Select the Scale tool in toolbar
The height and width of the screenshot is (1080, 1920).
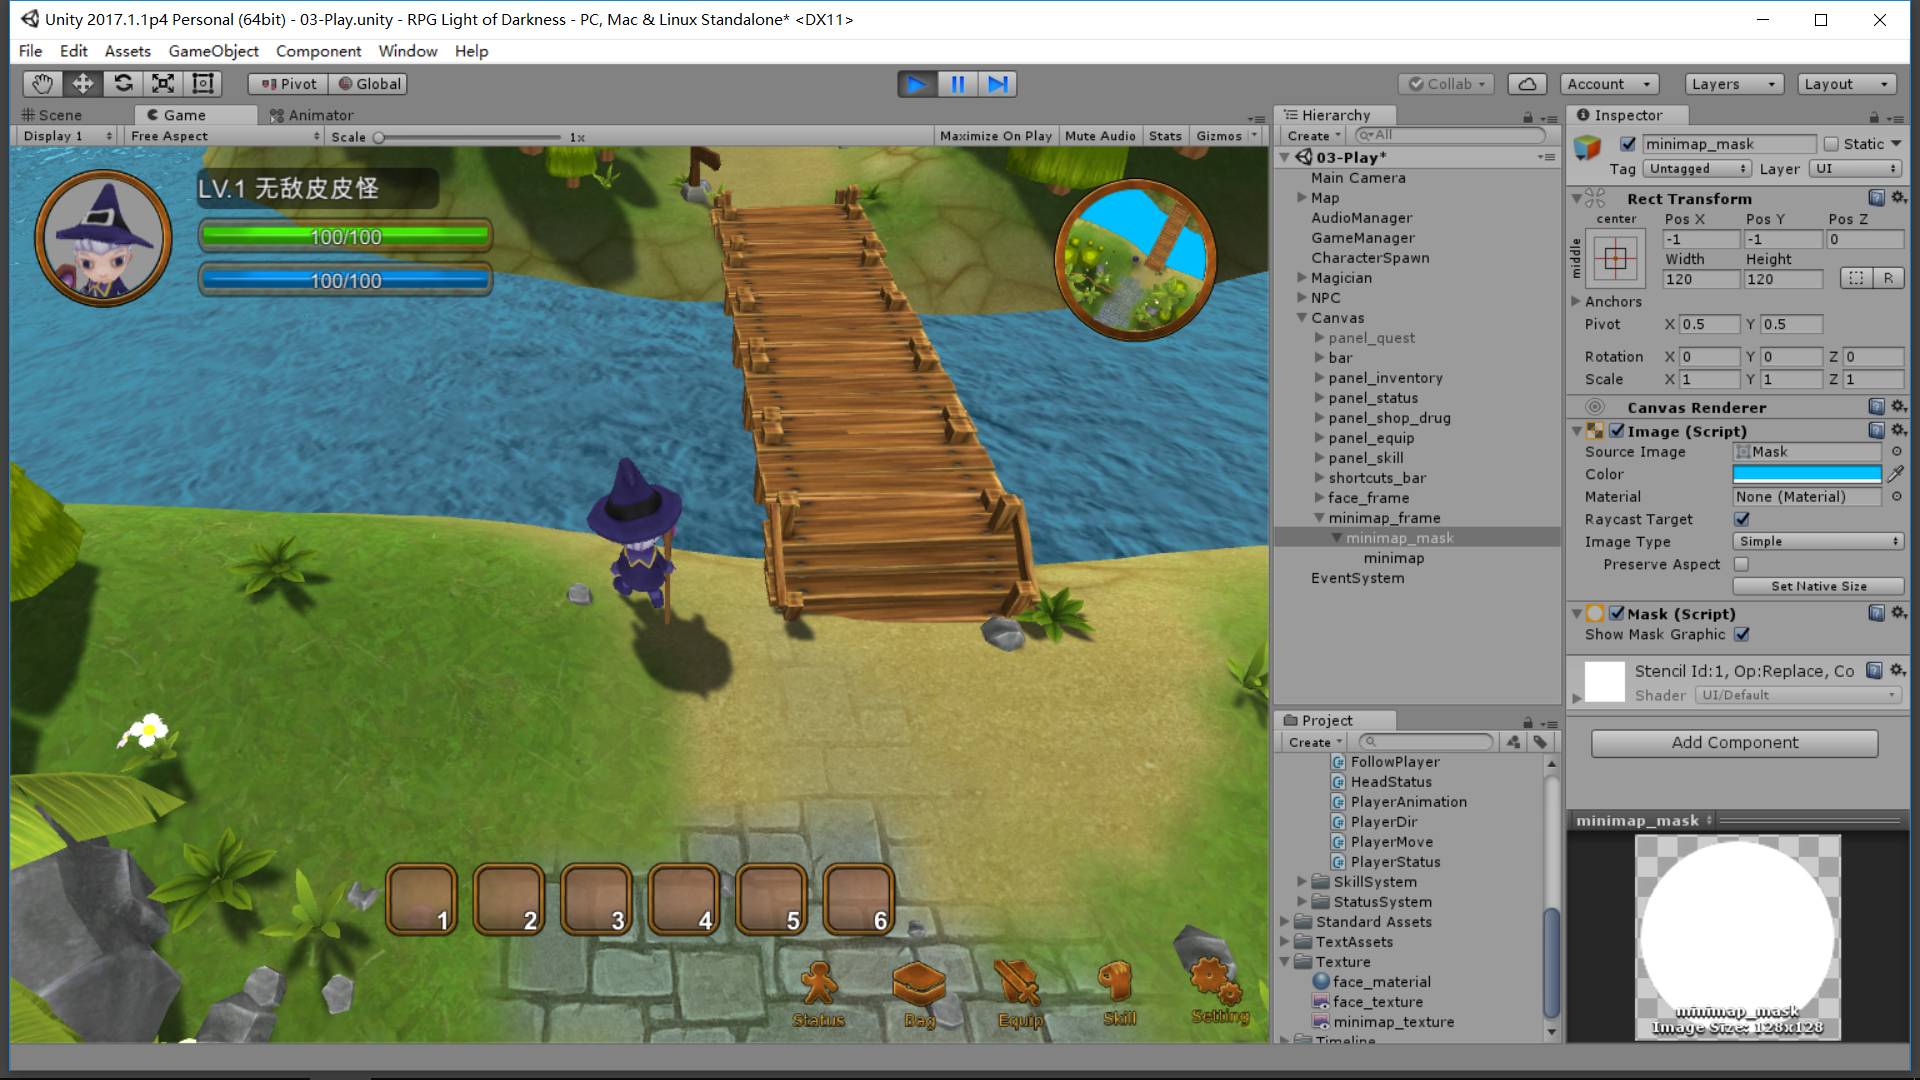pyautogui.click(x=163, y=84)
